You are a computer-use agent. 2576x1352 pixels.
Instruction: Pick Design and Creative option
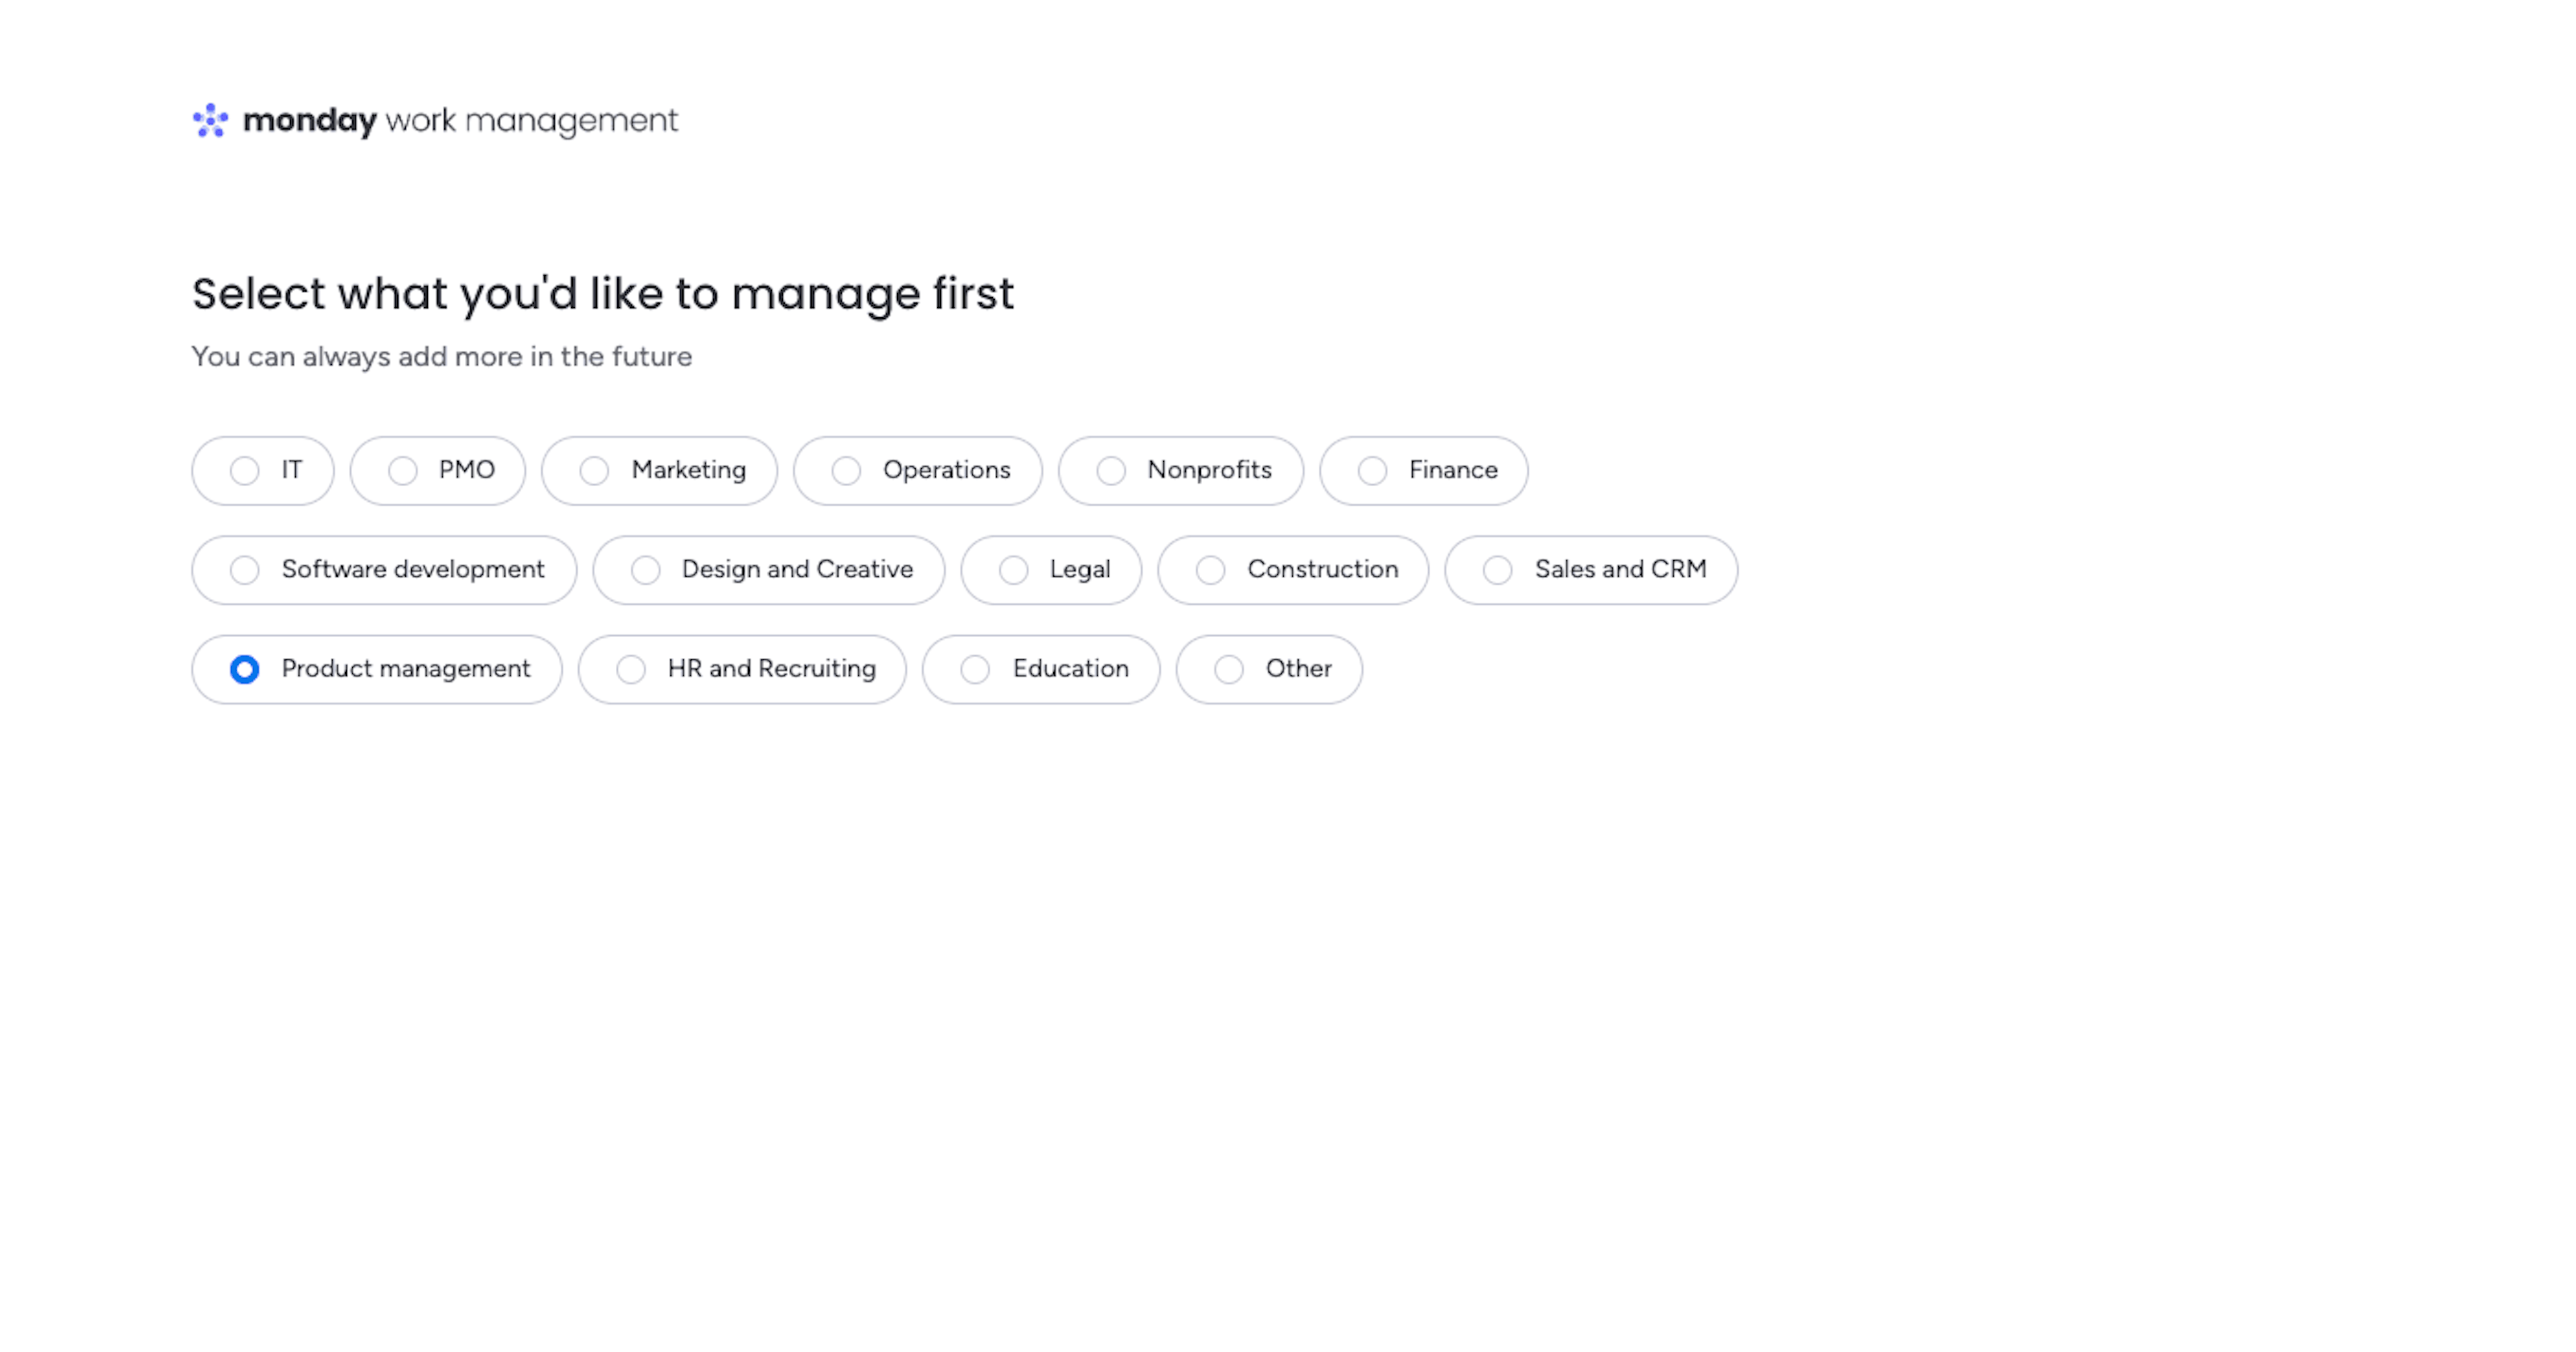click(646, 570)
